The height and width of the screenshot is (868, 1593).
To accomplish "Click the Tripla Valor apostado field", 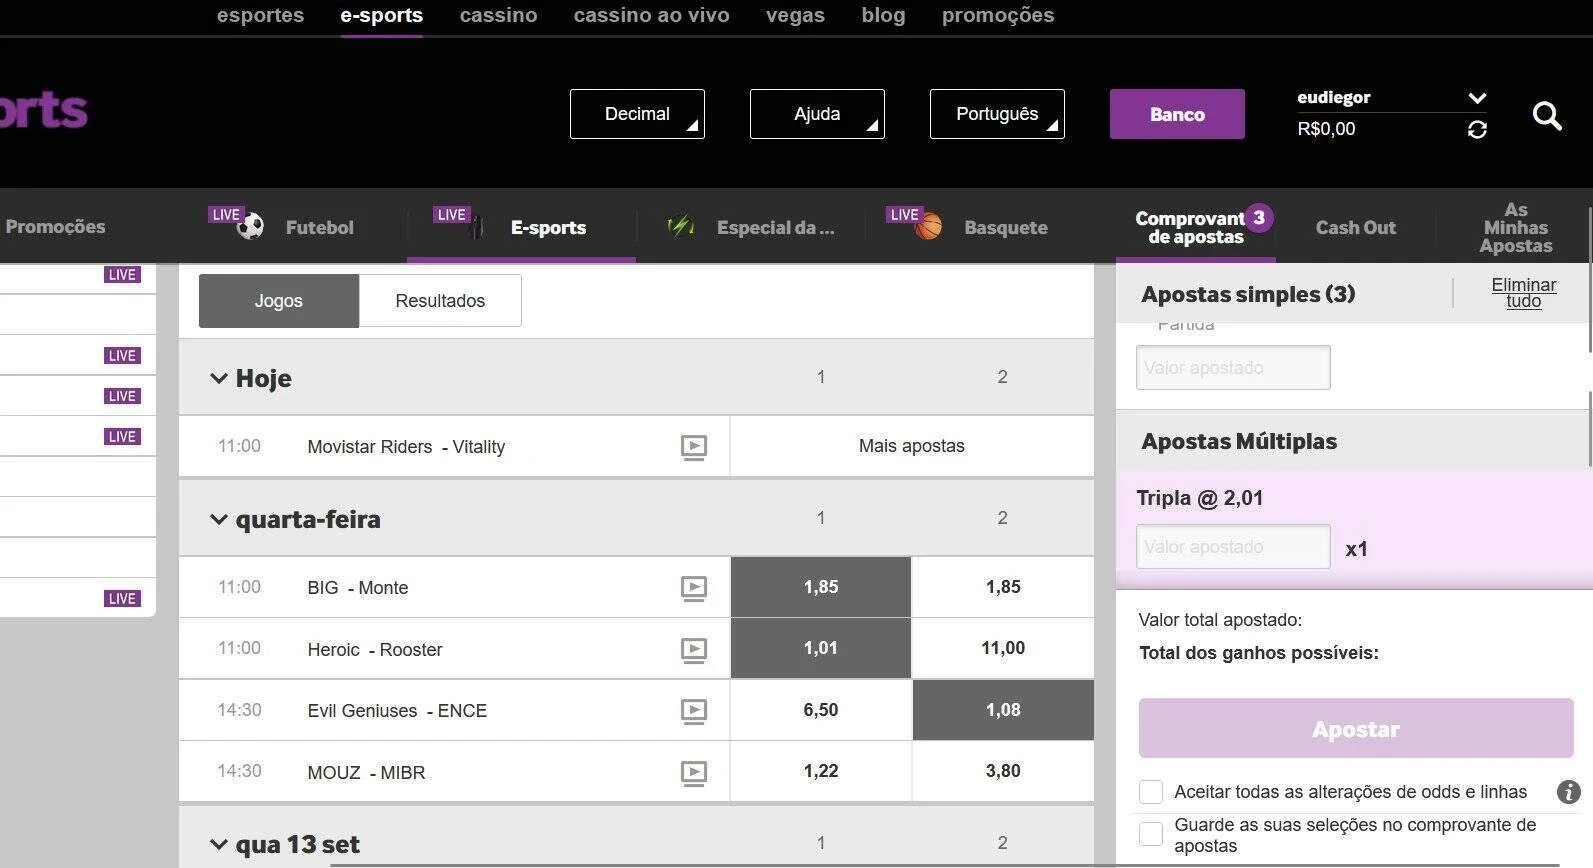I will coord(1233,547).
